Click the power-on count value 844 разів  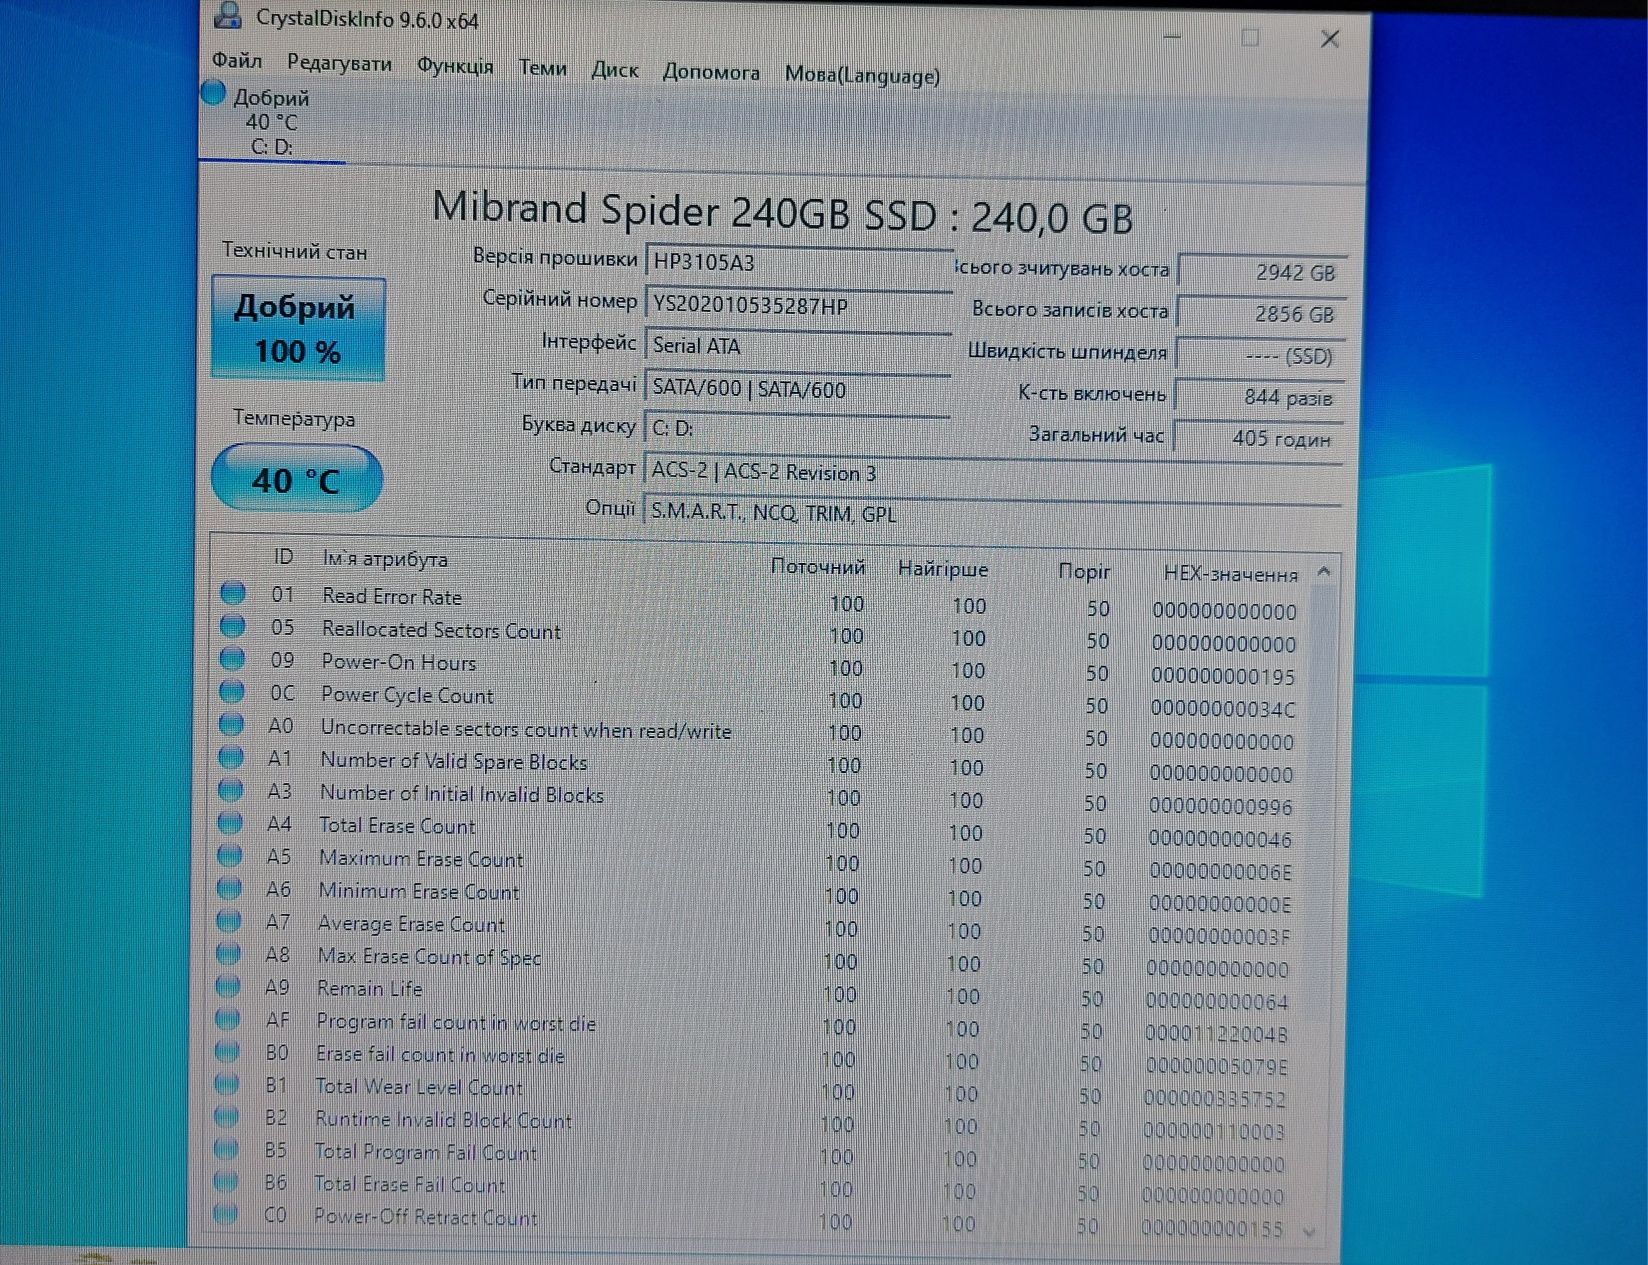tap(1259, 397)
